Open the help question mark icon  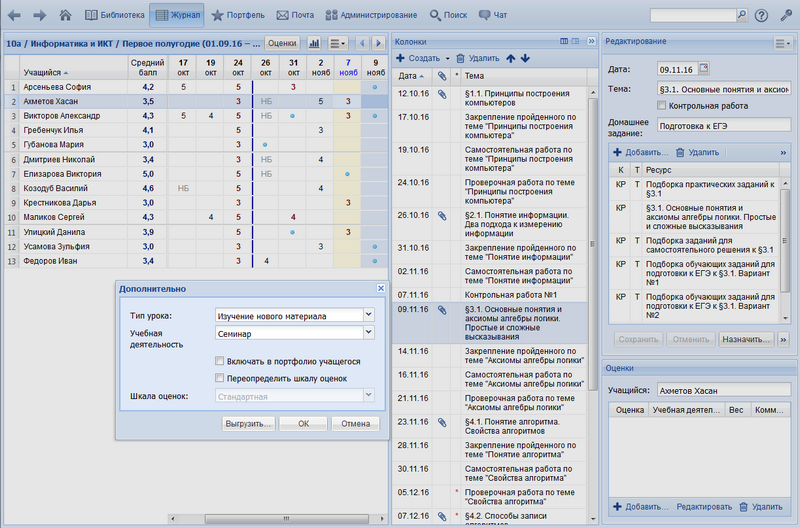(x=761, y=15)
